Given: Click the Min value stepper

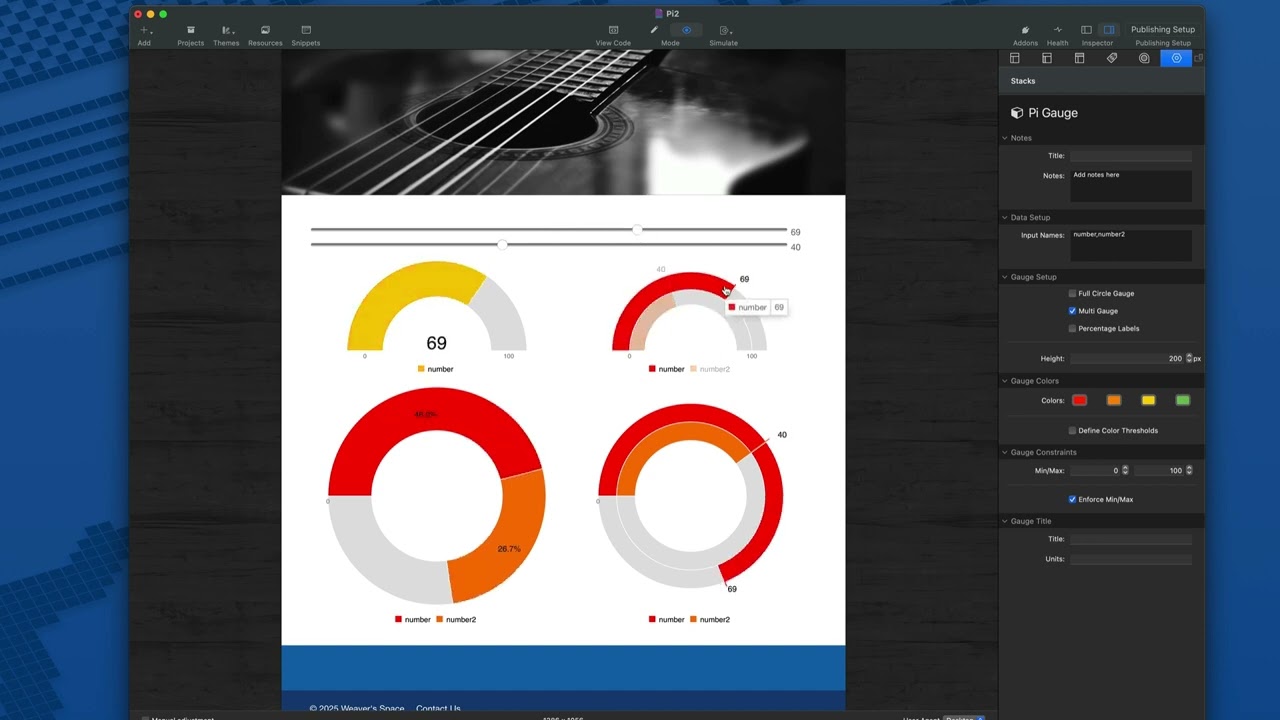Looking at the screenshot, I should (x=1125, y=470).
